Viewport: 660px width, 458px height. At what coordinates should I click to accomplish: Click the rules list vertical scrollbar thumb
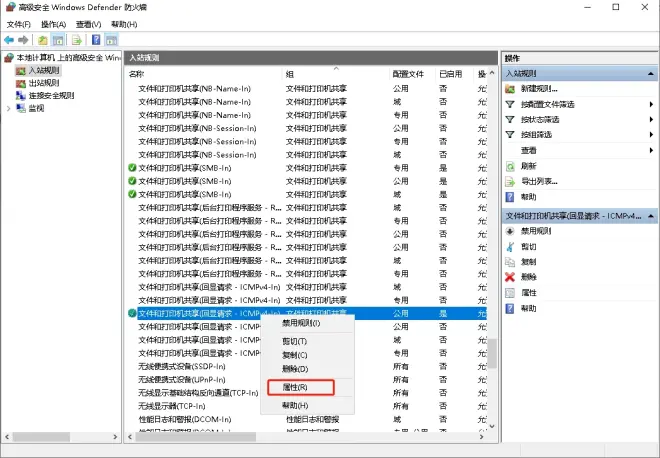(x=492, y=354)
